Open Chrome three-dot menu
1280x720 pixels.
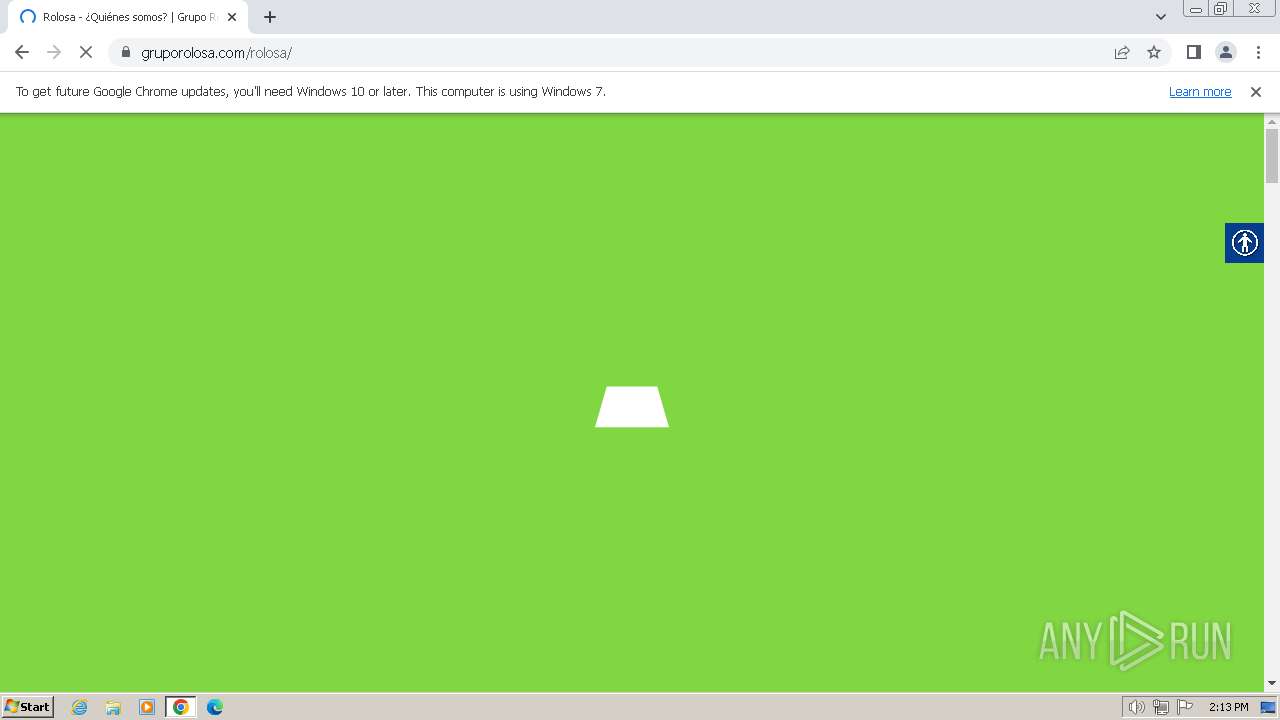click(1258, 52)
